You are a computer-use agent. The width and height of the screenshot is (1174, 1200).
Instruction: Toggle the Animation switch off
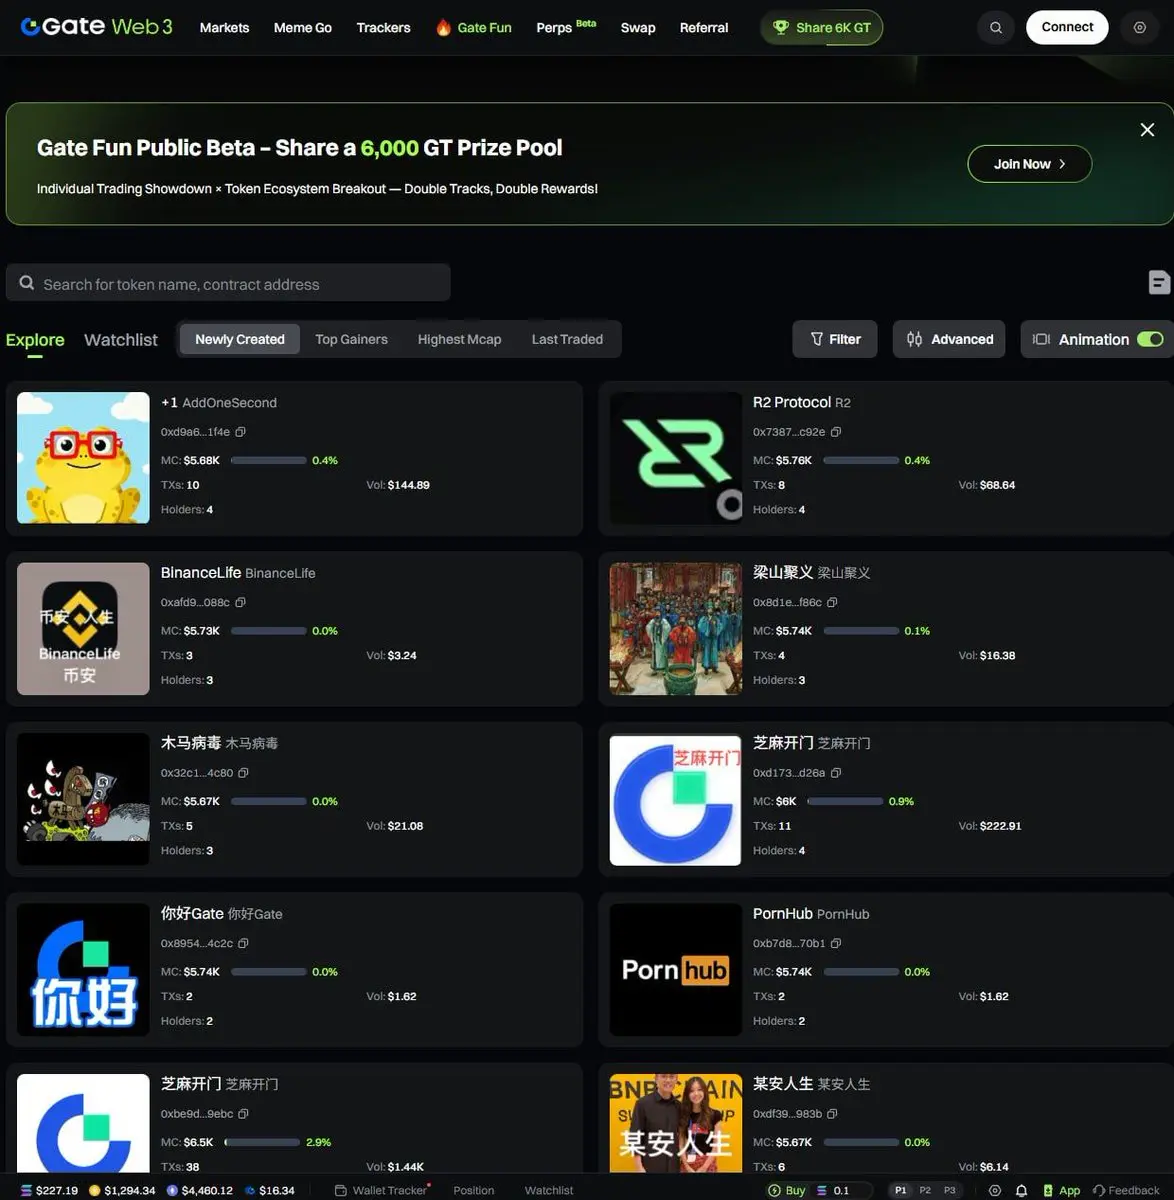point(1150,339)
